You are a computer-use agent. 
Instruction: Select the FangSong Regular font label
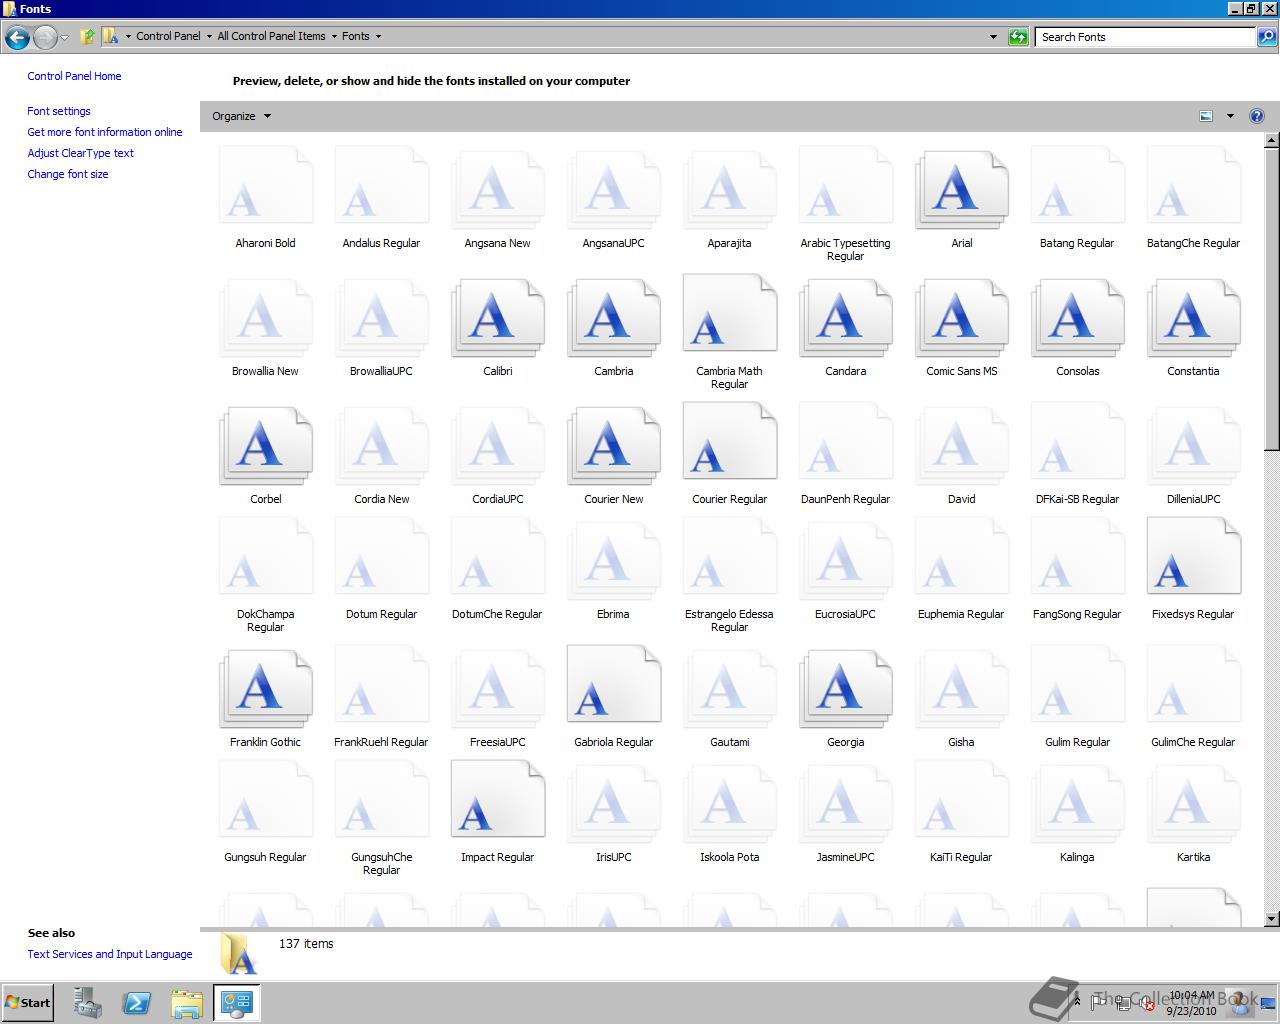click(x=1077, y=614)
